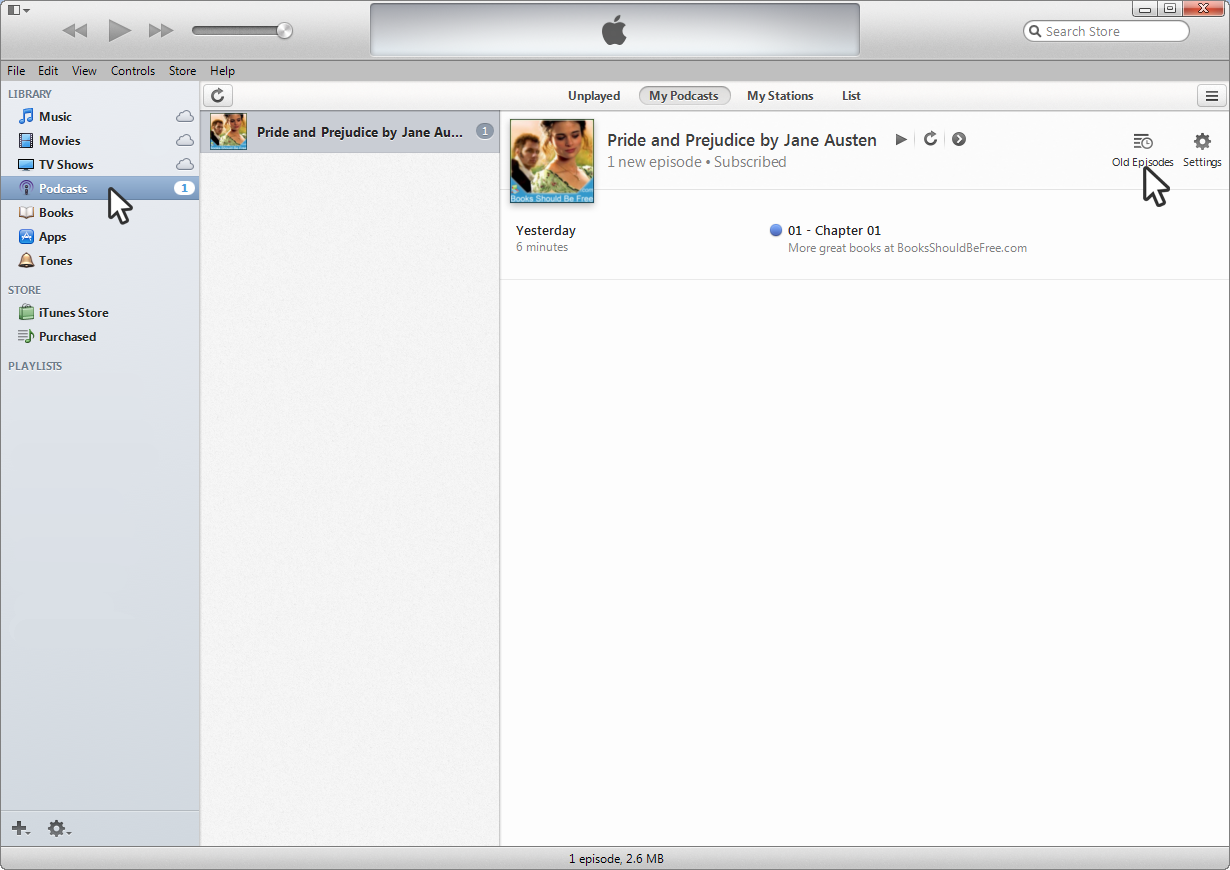Open the gear dropdown at sidebar bottom
The image size is (1230, 870).
coord(59,828)
